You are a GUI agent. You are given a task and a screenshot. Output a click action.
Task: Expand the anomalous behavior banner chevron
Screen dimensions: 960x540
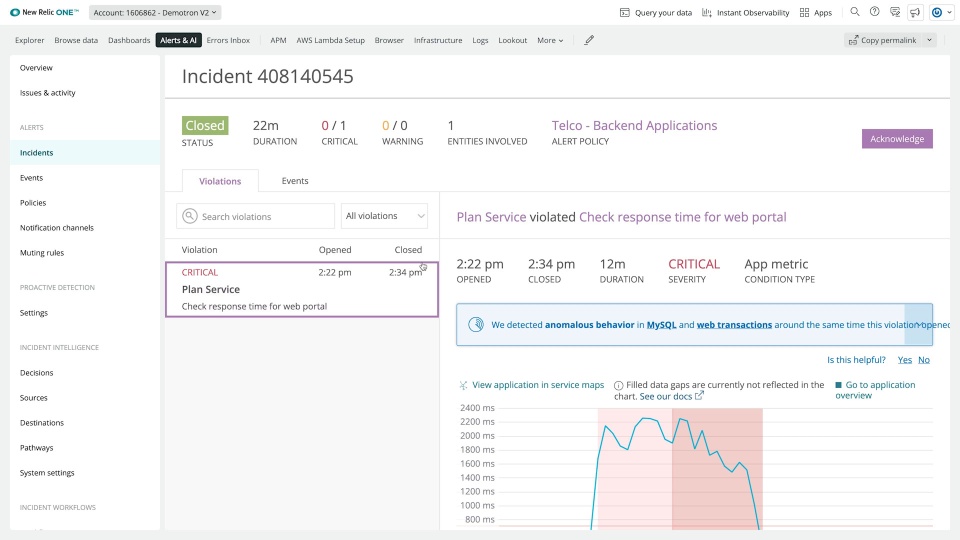(918, 324)
